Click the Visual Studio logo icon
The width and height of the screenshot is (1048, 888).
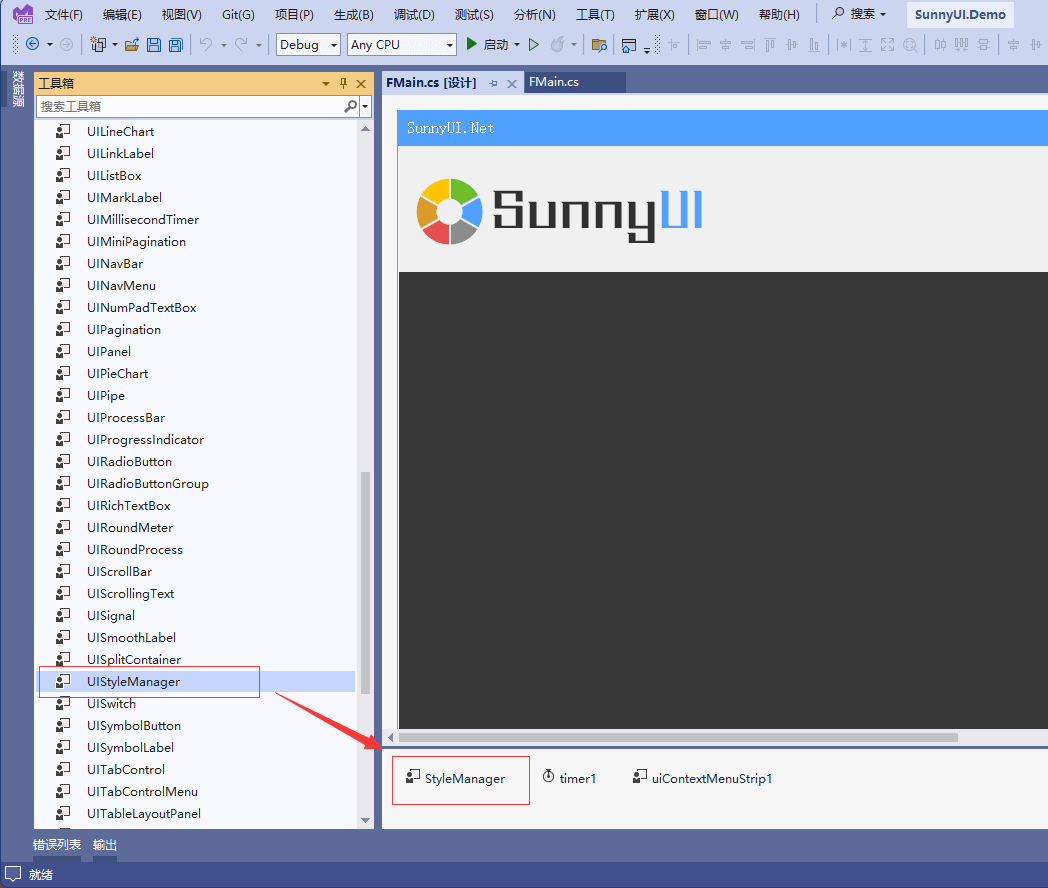point(23,13)
